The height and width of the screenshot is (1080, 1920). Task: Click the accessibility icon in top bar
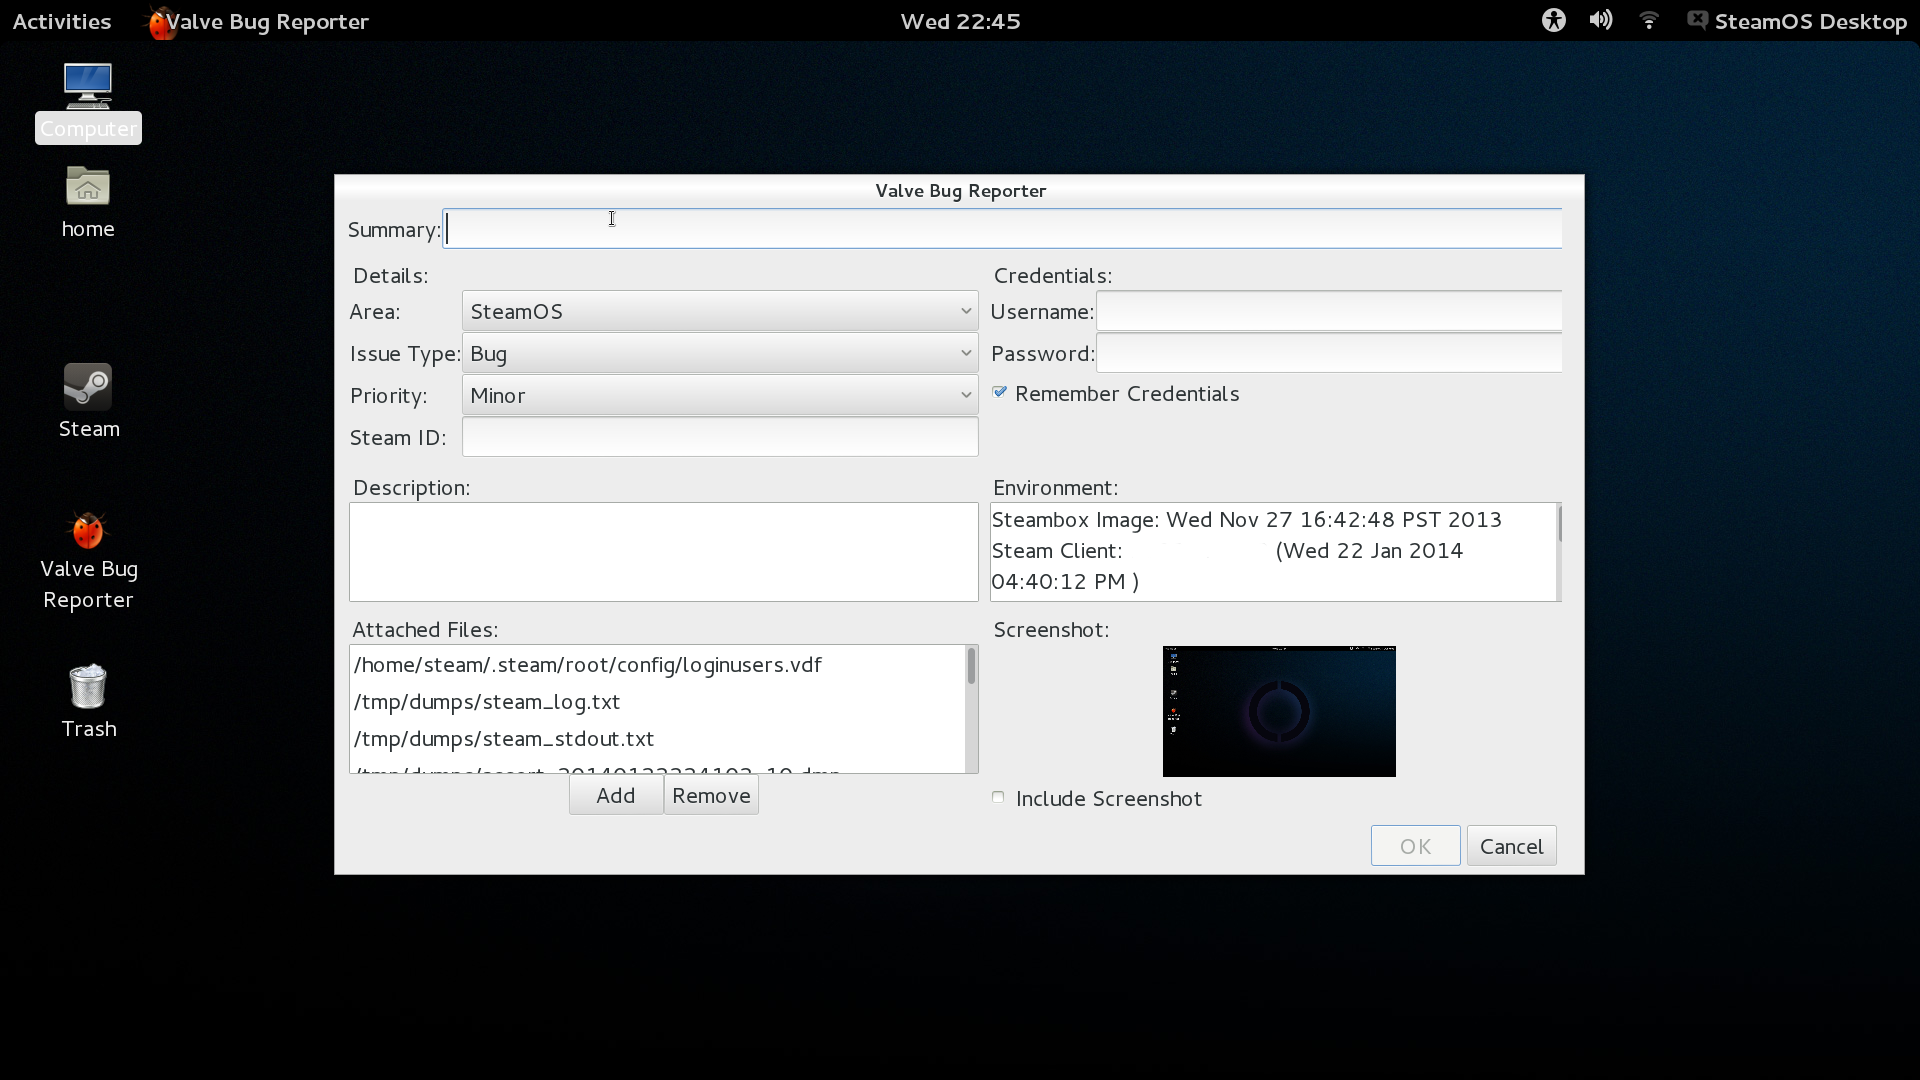1553,21
